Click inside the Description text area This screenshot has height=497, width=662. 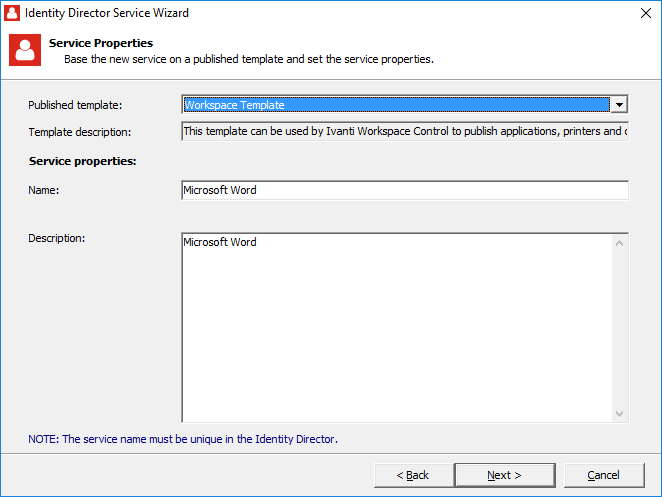click(x=396, y=327)
